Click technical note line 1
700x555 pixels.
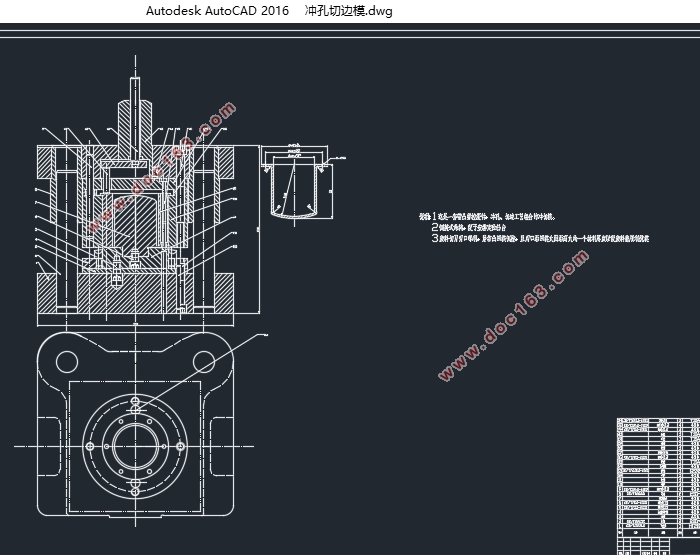tap(487, 217)
